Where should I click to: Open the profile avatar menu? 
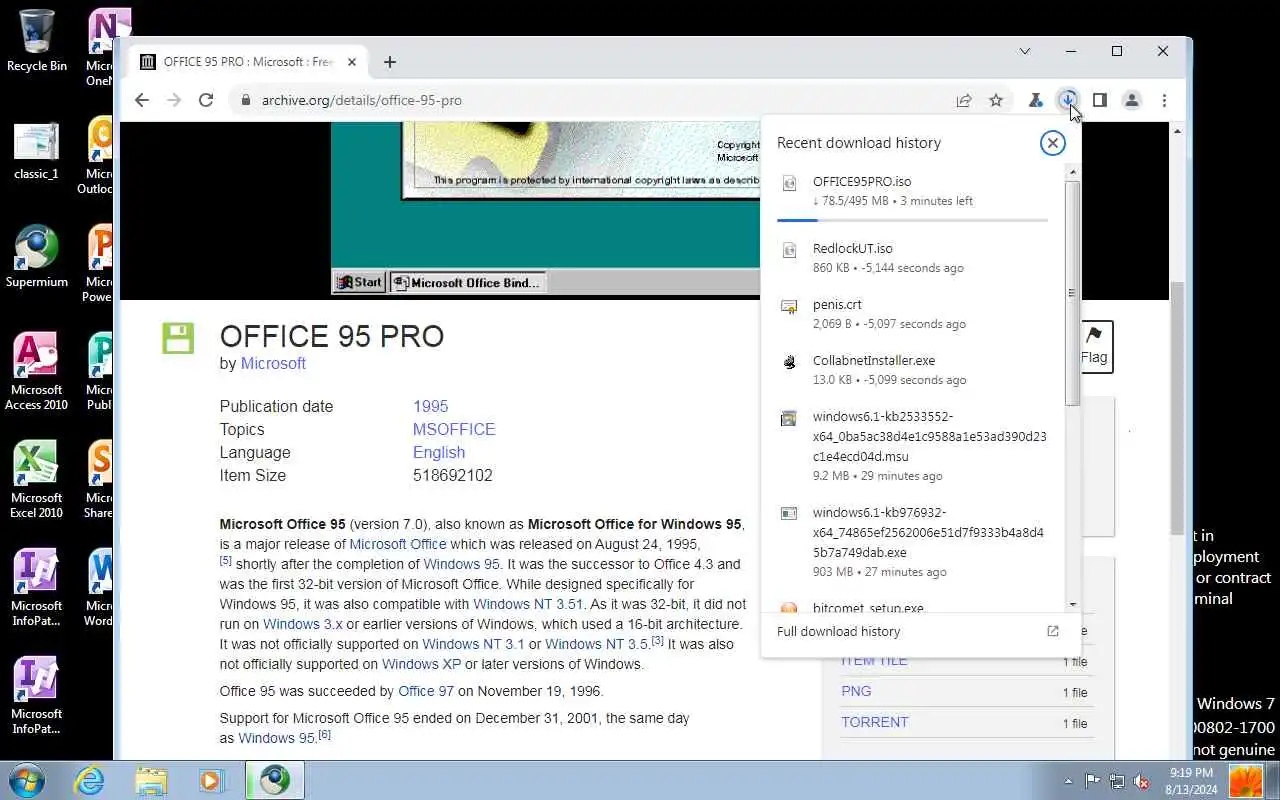[x=1132, y=100]
